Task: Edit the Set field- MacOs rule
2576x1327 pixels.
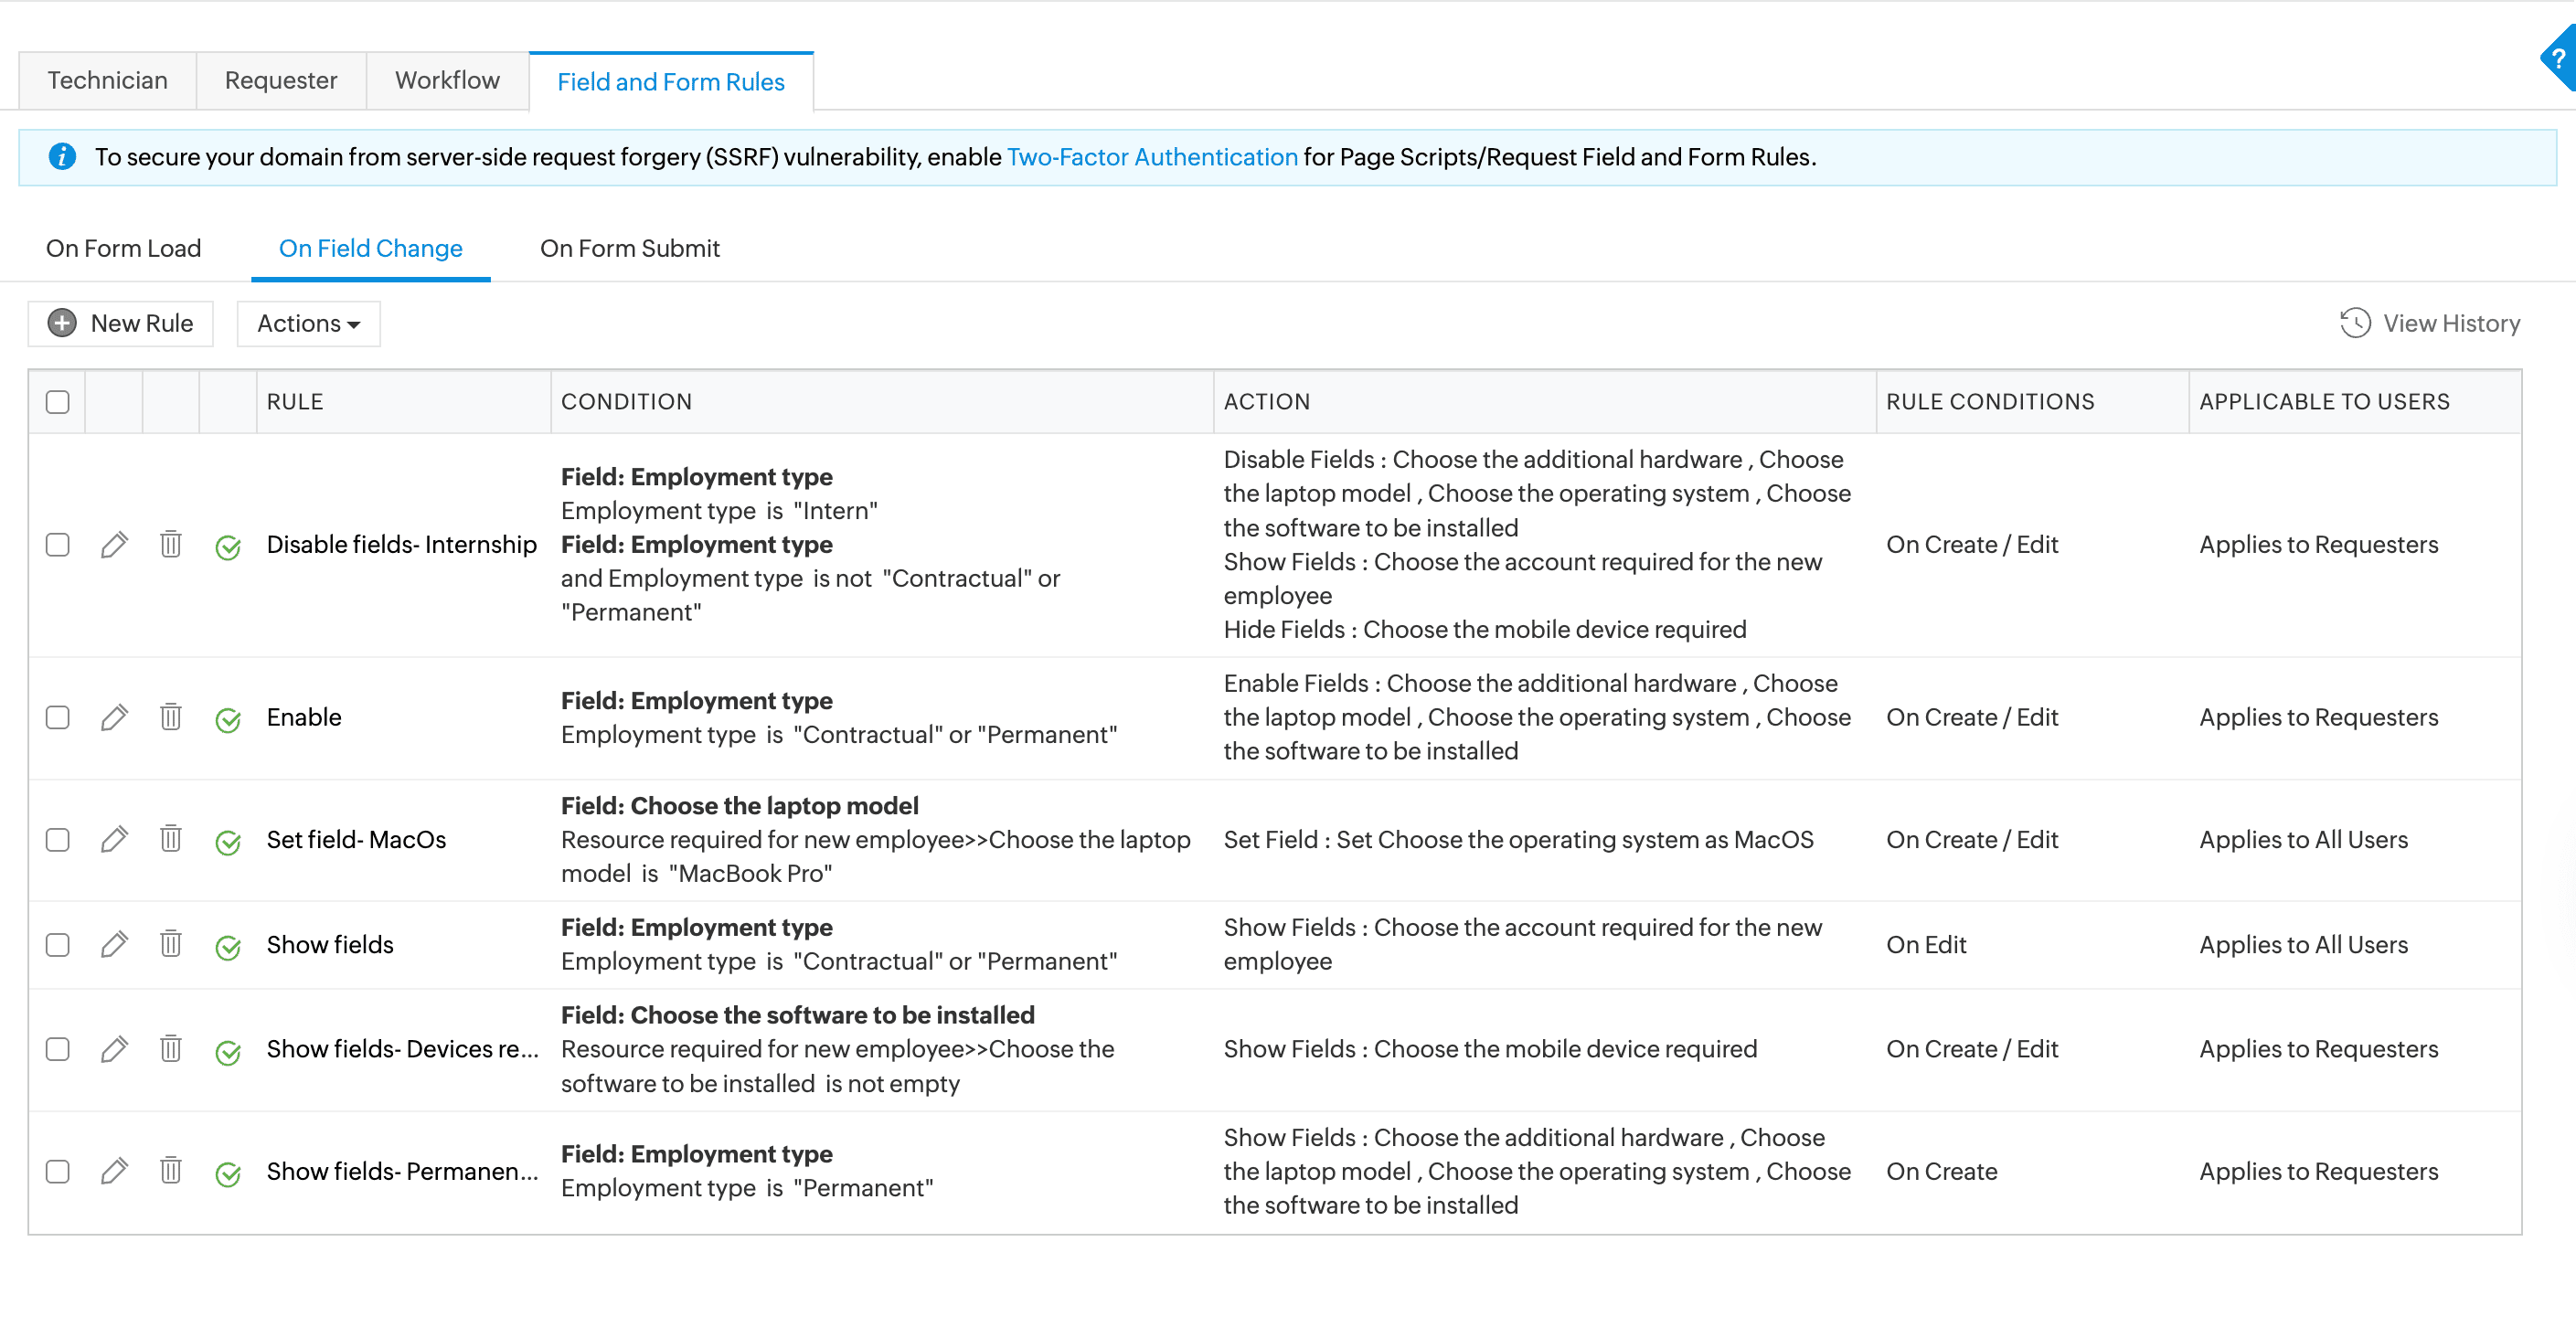Action: (x=114, y=840)
